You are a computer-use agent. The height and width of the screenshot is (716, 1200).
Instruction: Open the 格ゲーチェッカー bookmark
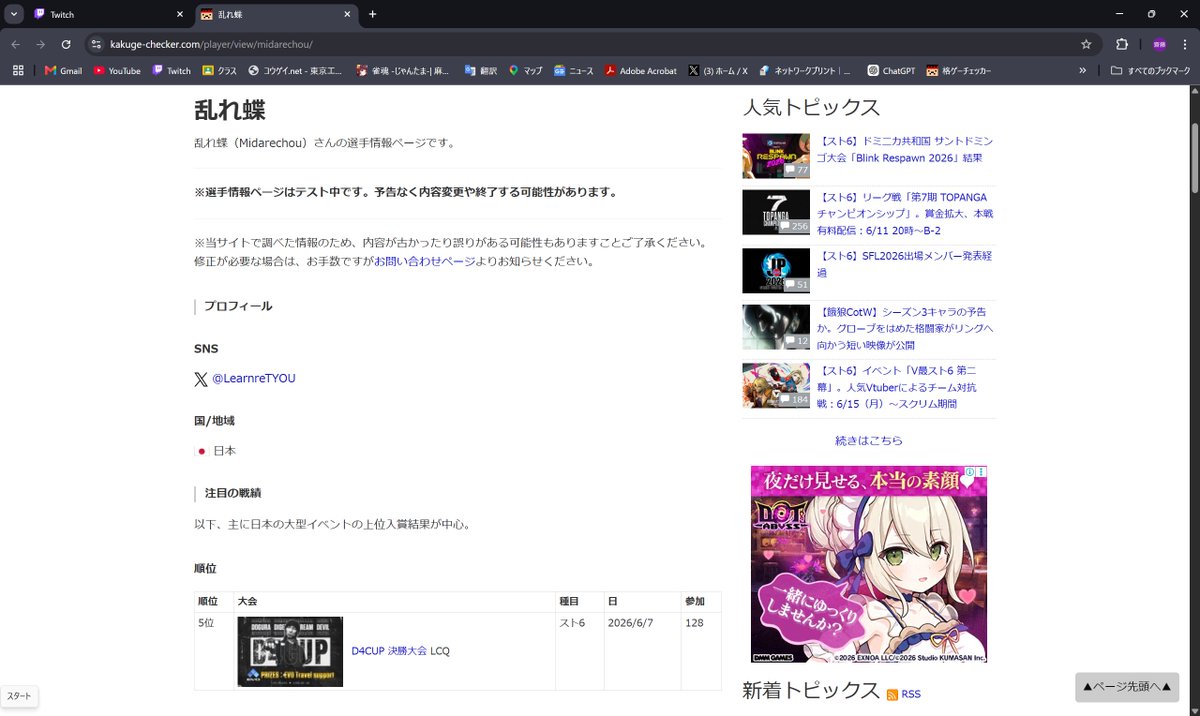[x=958, y=71]
